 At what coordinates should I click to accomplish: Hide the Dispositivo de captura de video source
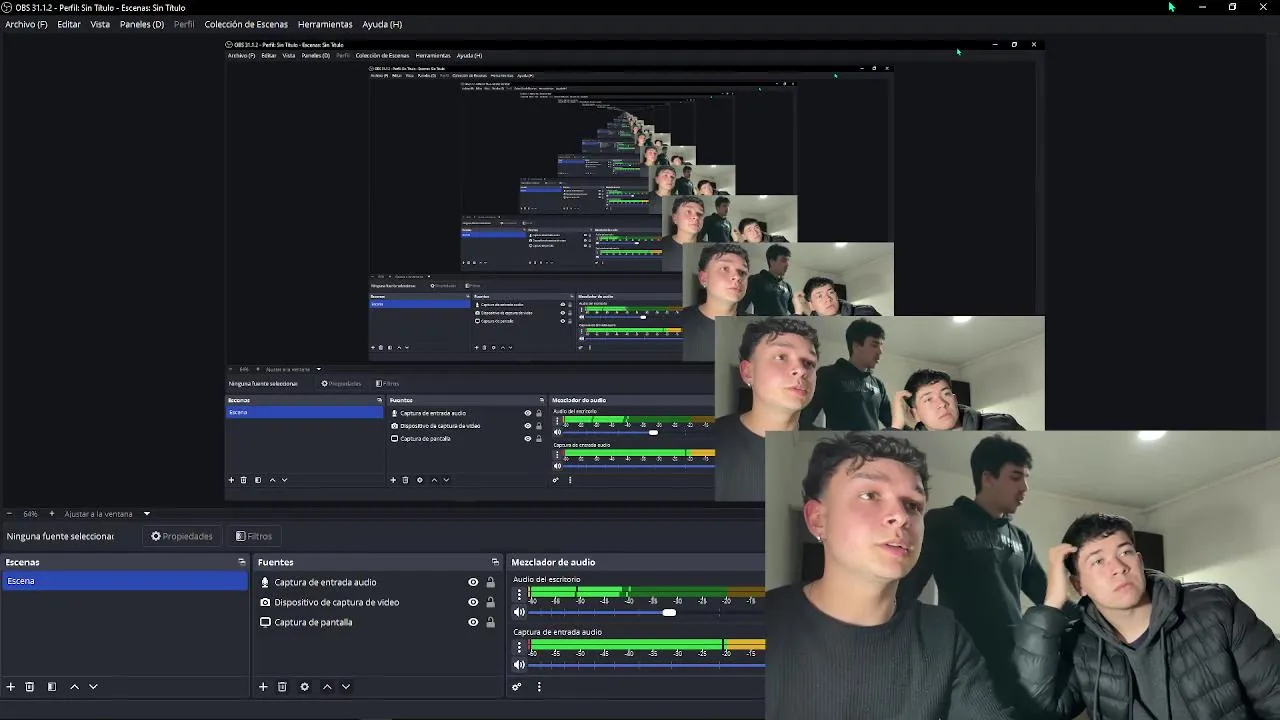[x=473, y=602]
